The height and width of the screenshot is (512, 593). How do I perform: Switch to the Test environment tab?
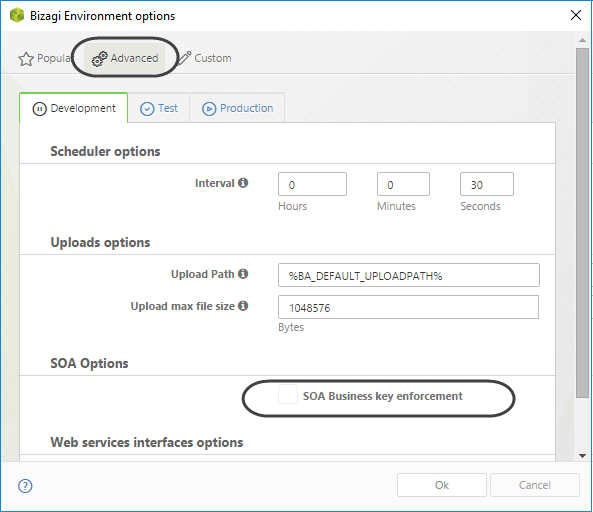coord(159,108)
